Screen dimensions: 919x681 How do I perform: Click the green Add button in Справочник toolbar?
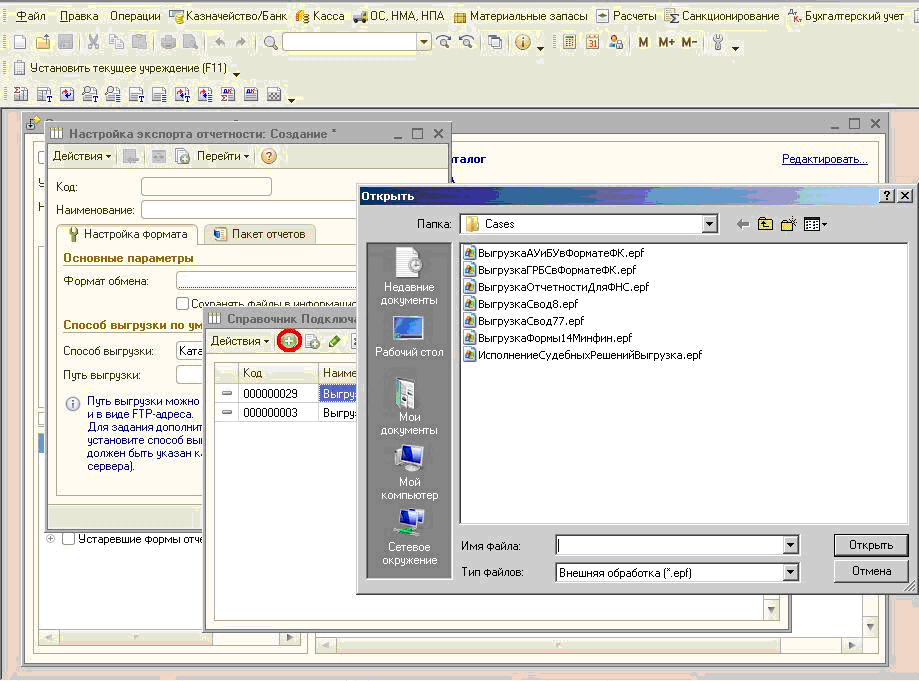point(289,341)
